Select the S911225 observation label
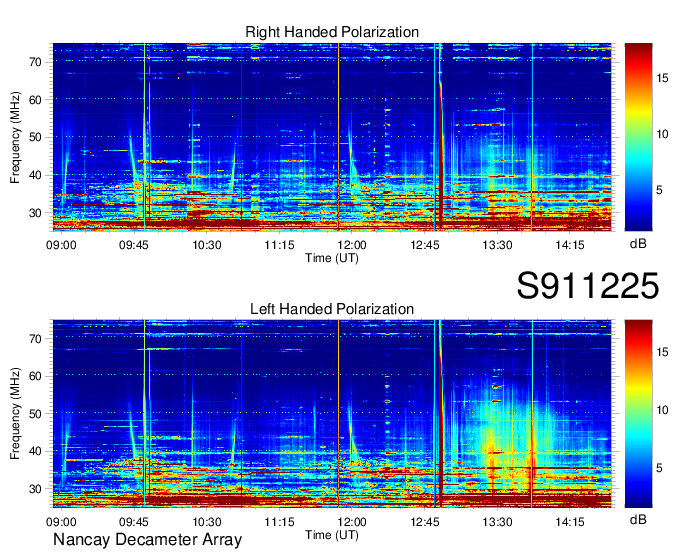Viewport: 680px width, 552px height. coord(588,286)
